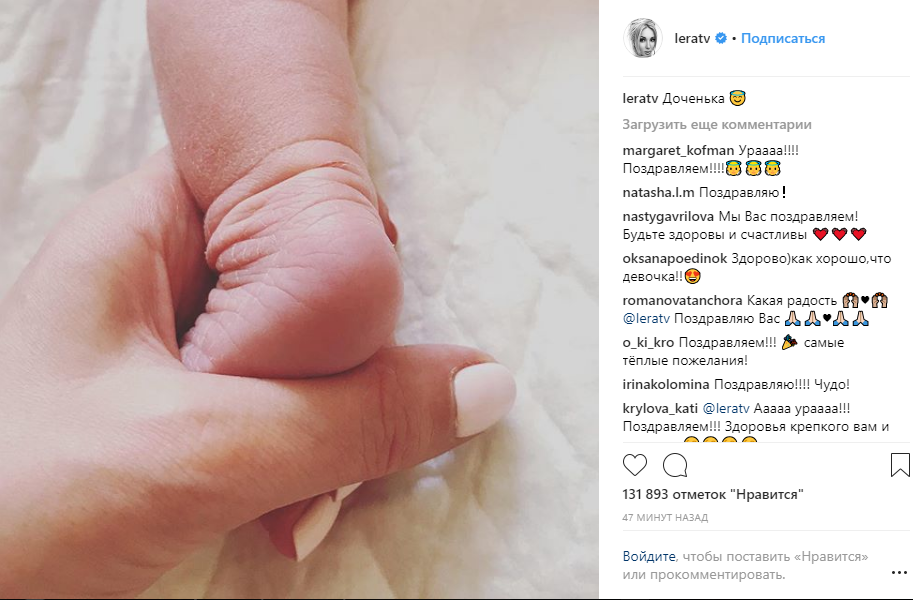This screenshot has height=600, width=913.
Task: Open the oksanapoedinok profile link
Action: 675,259
